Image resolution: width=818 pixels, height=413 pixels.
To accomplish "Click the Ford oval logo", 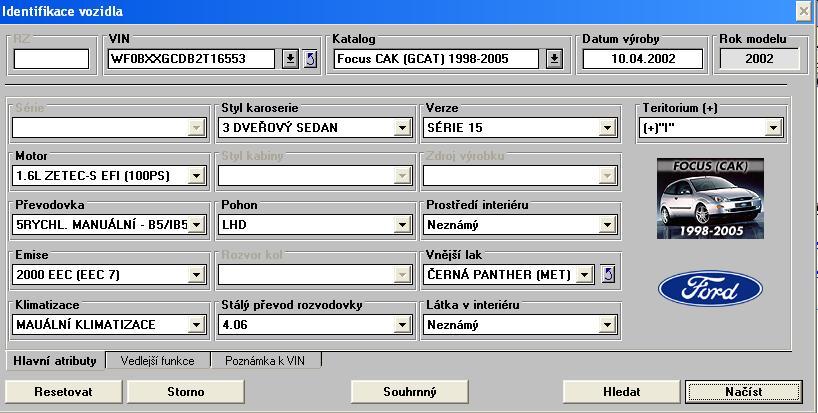I will coord(710,288).
